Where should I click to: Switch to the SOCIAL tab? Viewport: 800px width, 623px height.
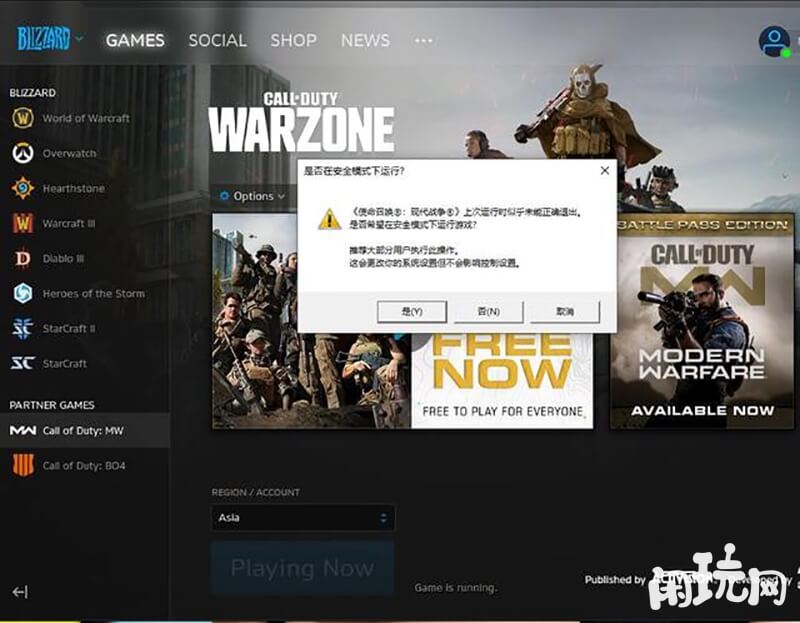click(217, 40)
